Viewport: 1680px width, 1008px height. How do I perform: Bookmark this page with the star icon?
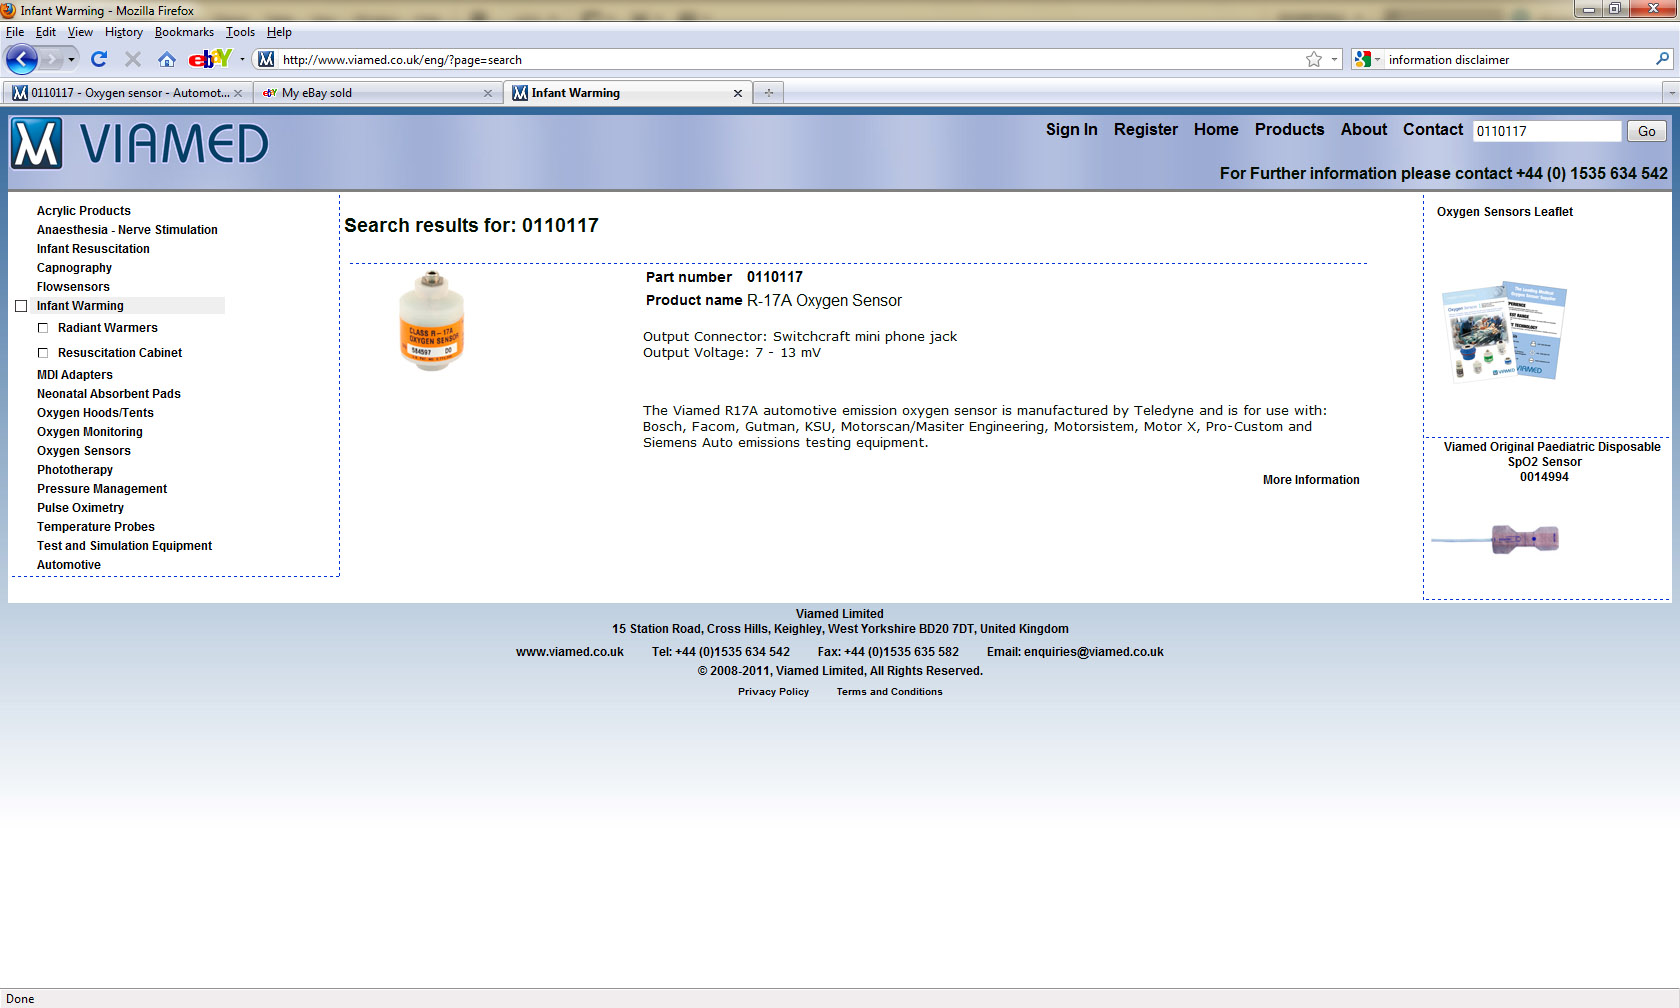tap(1313, 59)
